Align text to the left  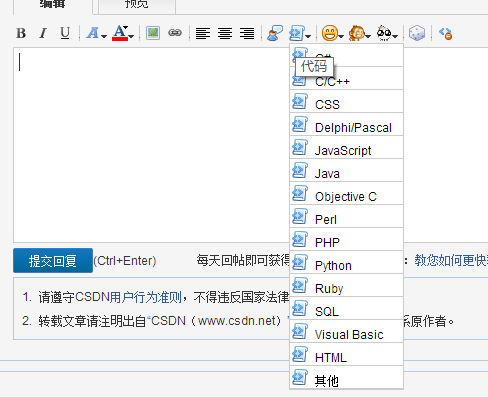pyautogui.click(x=203, y=33)
